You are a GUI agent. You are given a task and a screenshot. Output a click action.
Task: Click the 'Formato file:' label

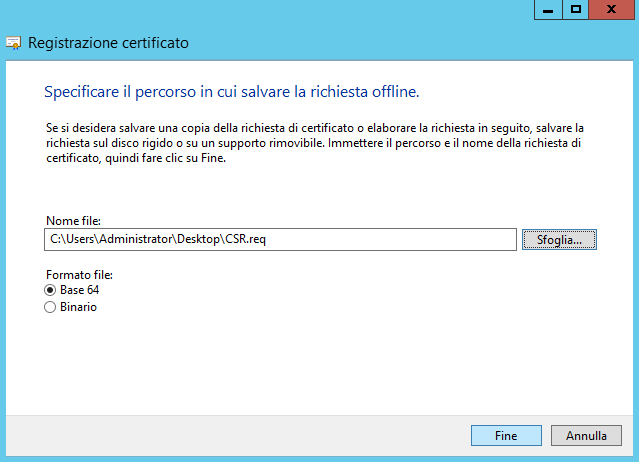click(x=79, y=274)
